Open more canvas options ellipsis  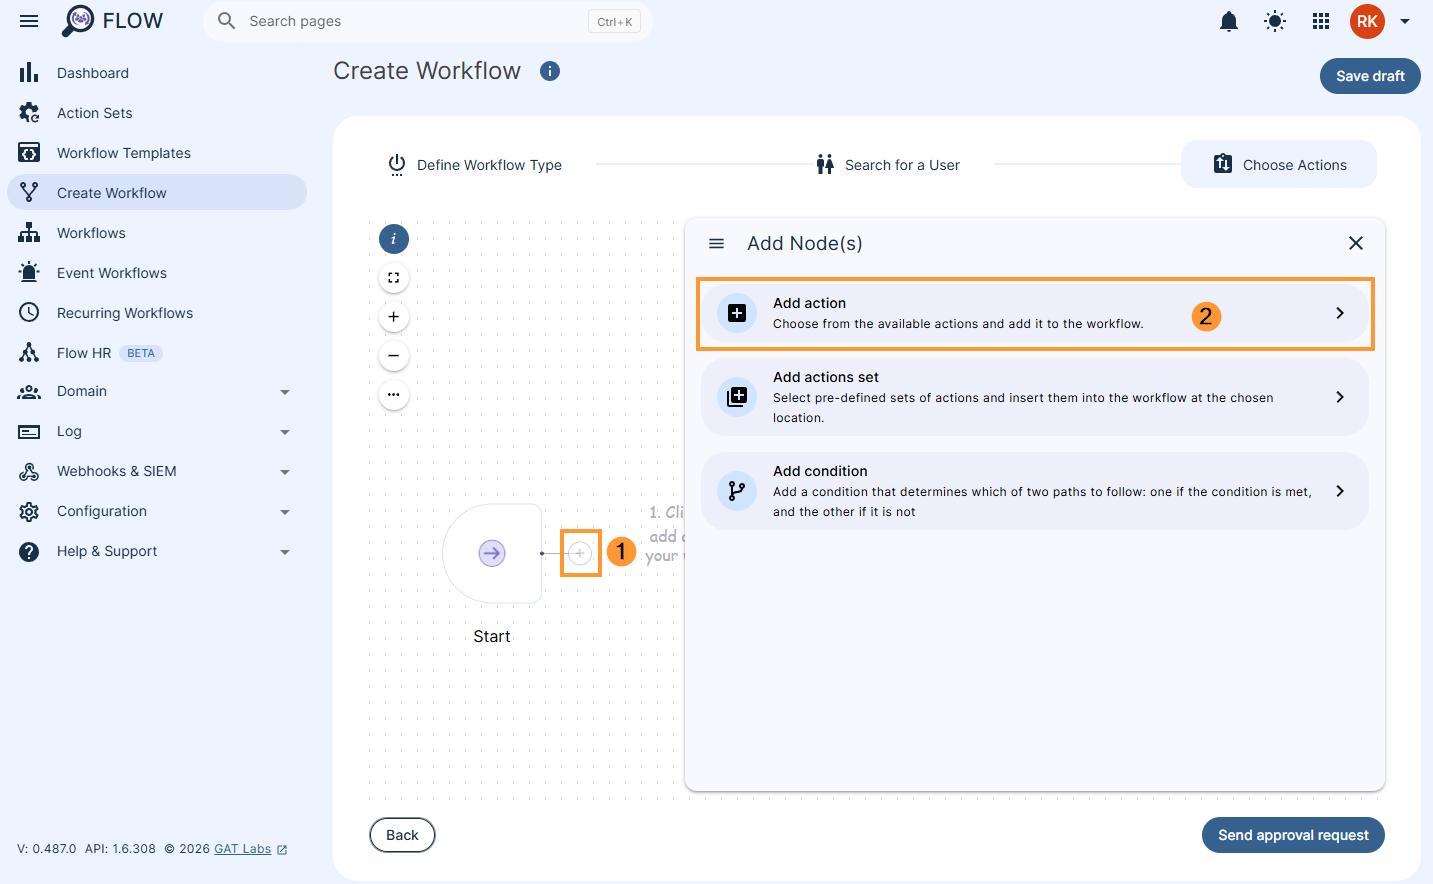pos(394,395)
